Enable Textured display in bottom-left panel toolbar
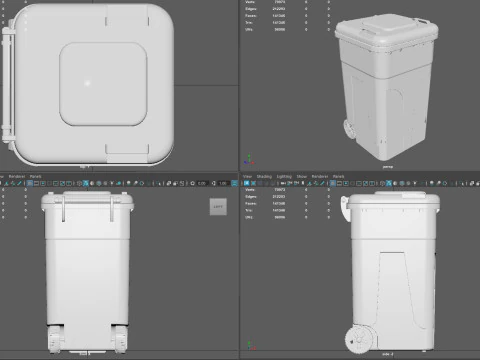The image size is (480, 360). pyautogui.click(x=105, y=183)
